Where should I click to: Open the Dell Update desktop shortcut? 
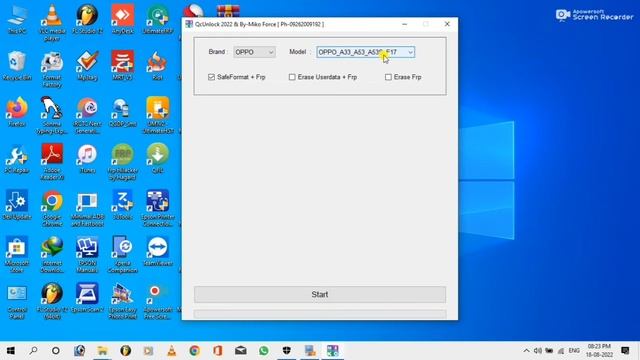(17, 205)
